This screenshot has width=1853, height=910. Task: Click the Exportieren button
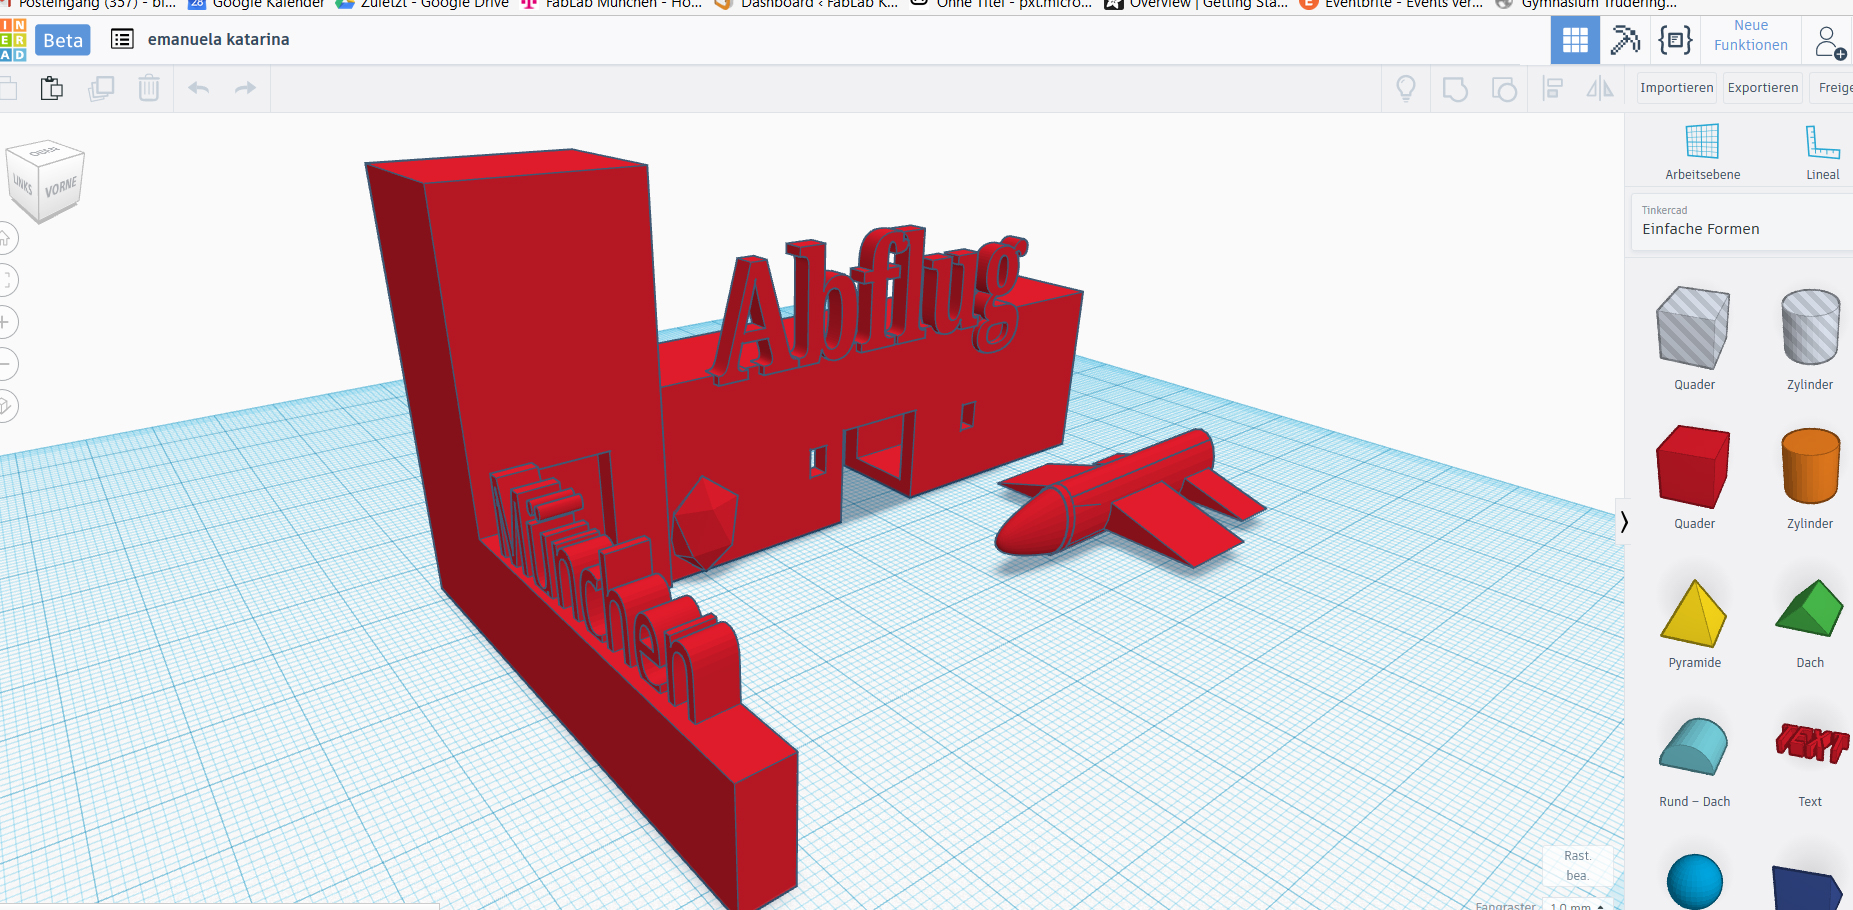pyautogui.click(x=1762, y=88)
